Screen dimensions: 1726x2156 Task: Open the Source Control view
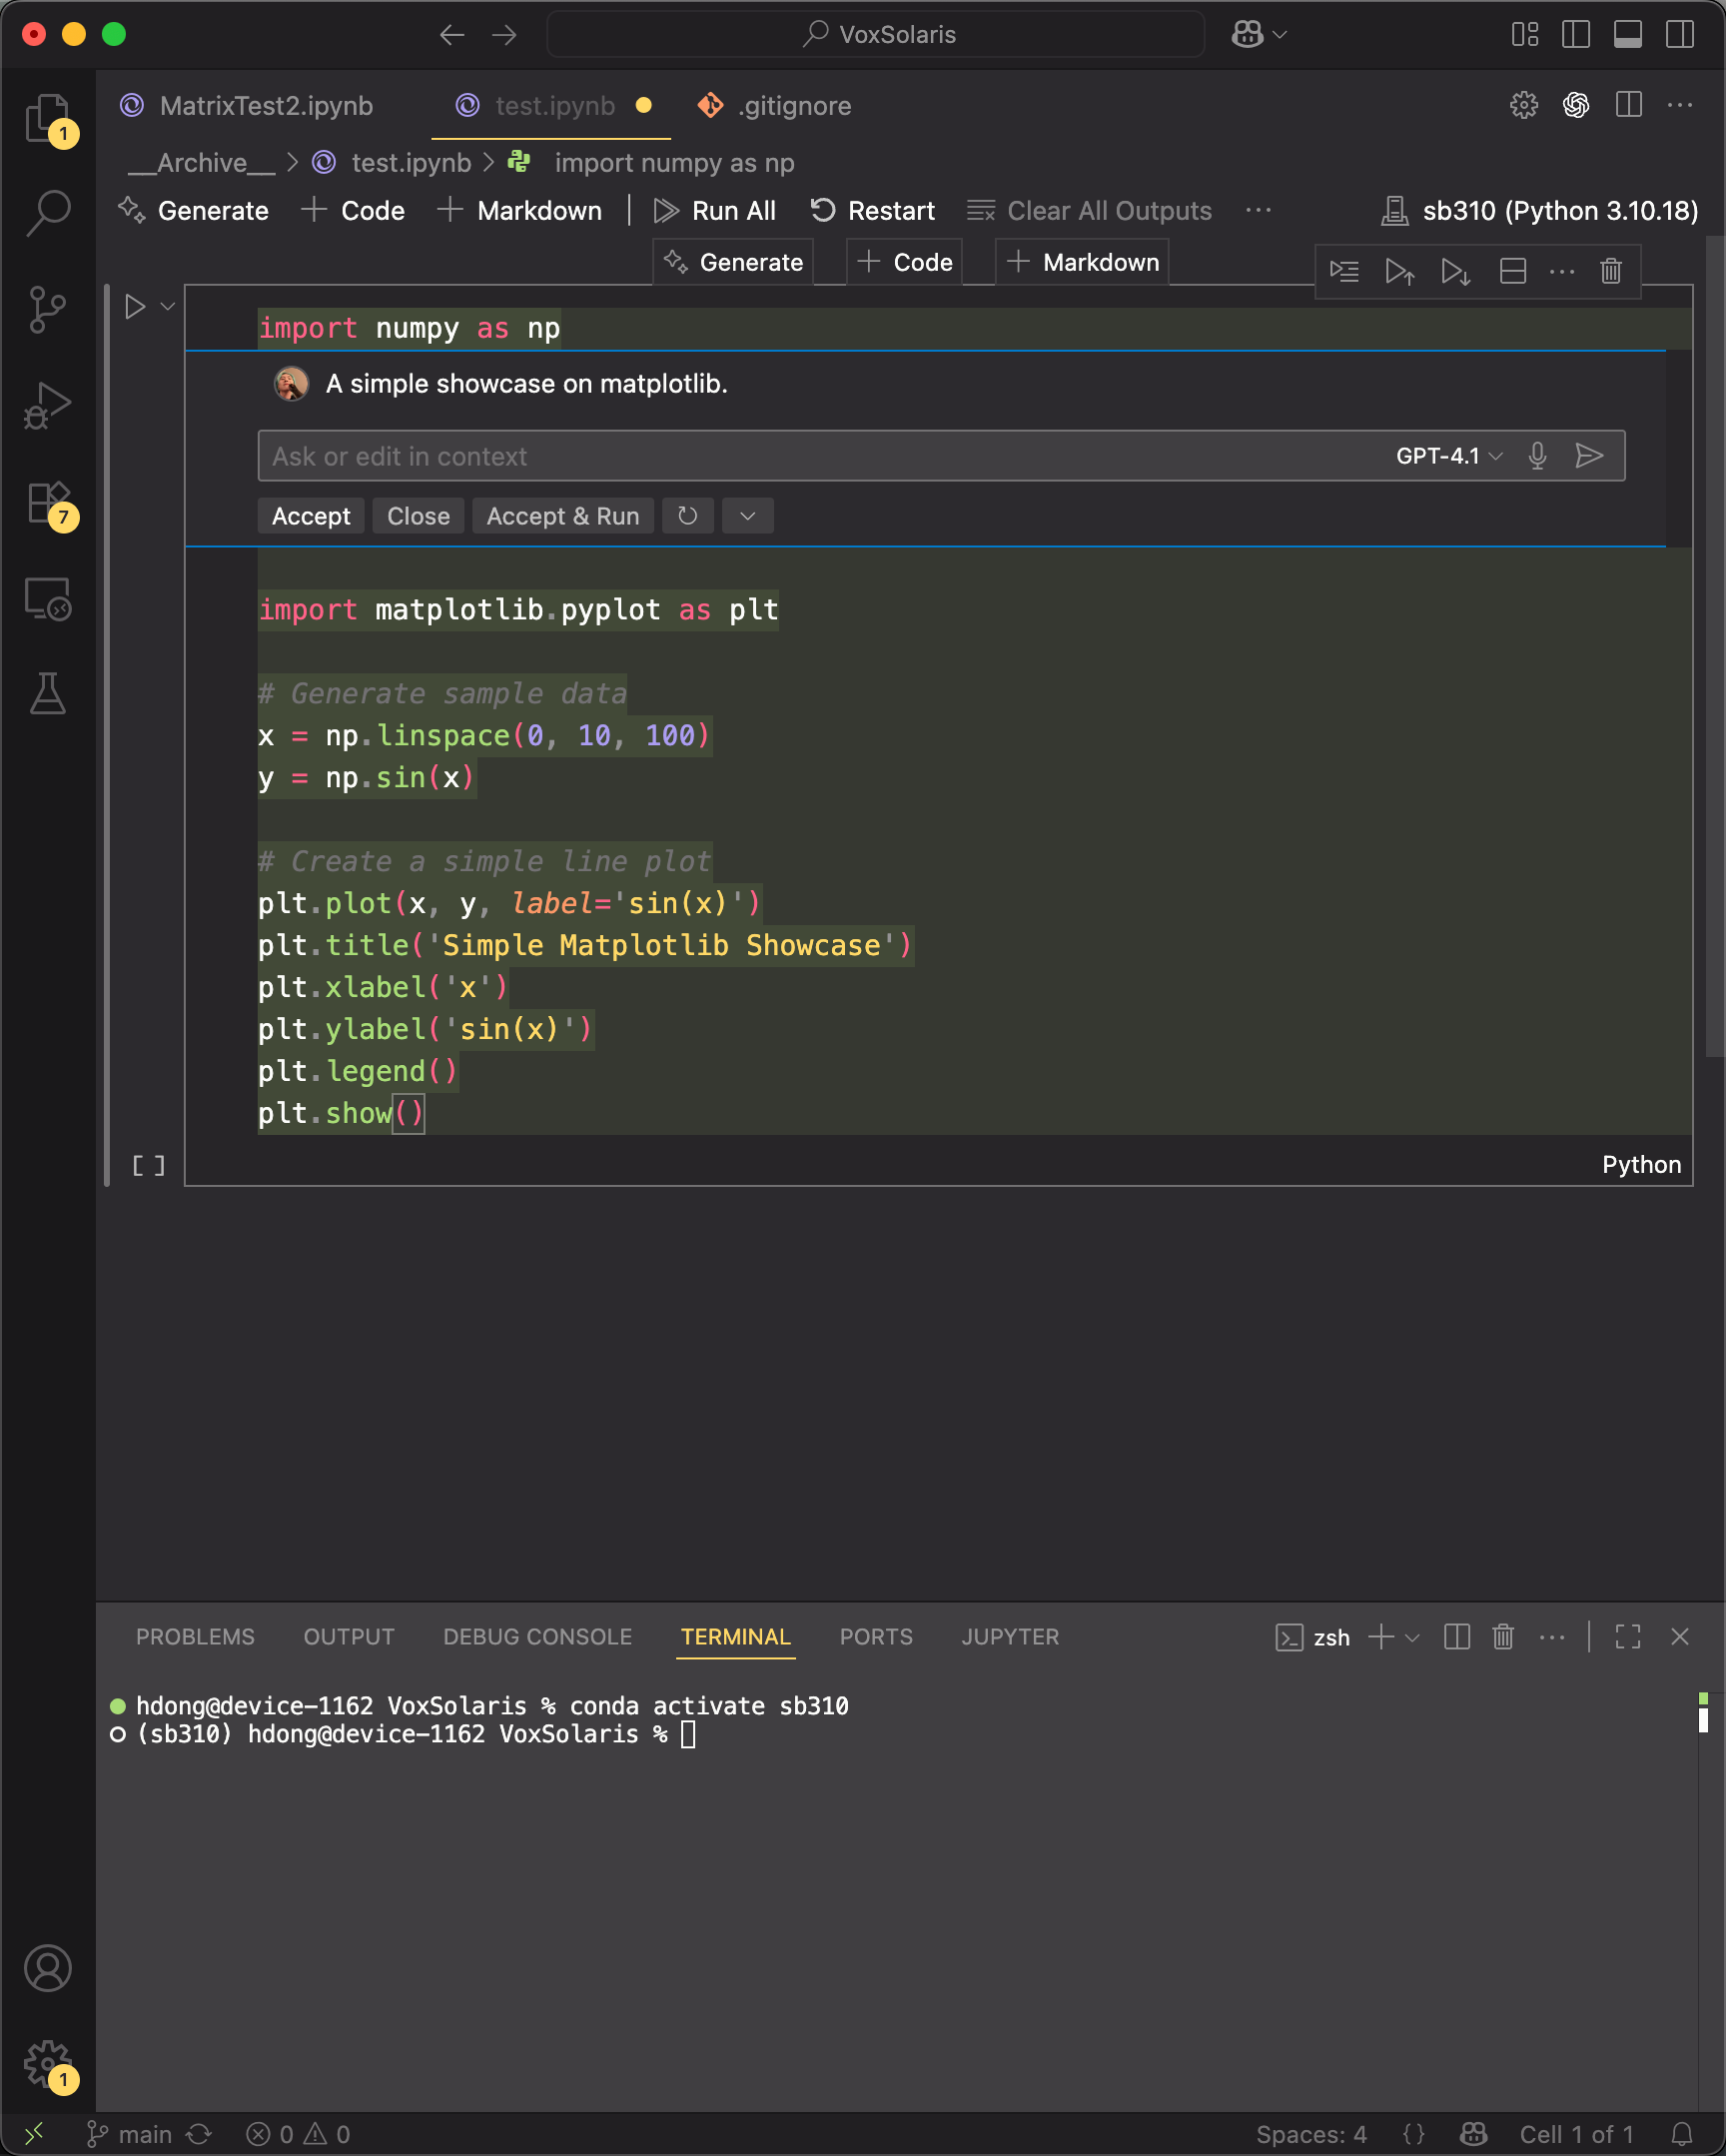(x=47, y=309)
